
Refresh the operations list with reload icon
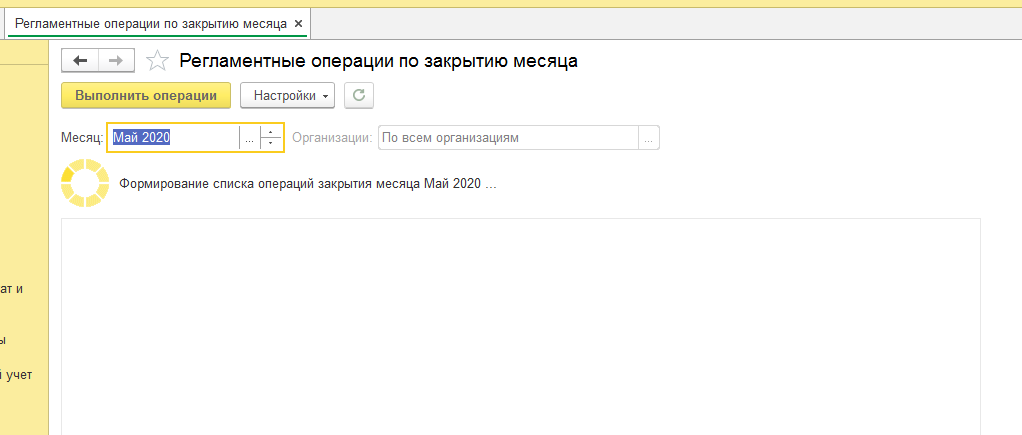tap(359, 95)
